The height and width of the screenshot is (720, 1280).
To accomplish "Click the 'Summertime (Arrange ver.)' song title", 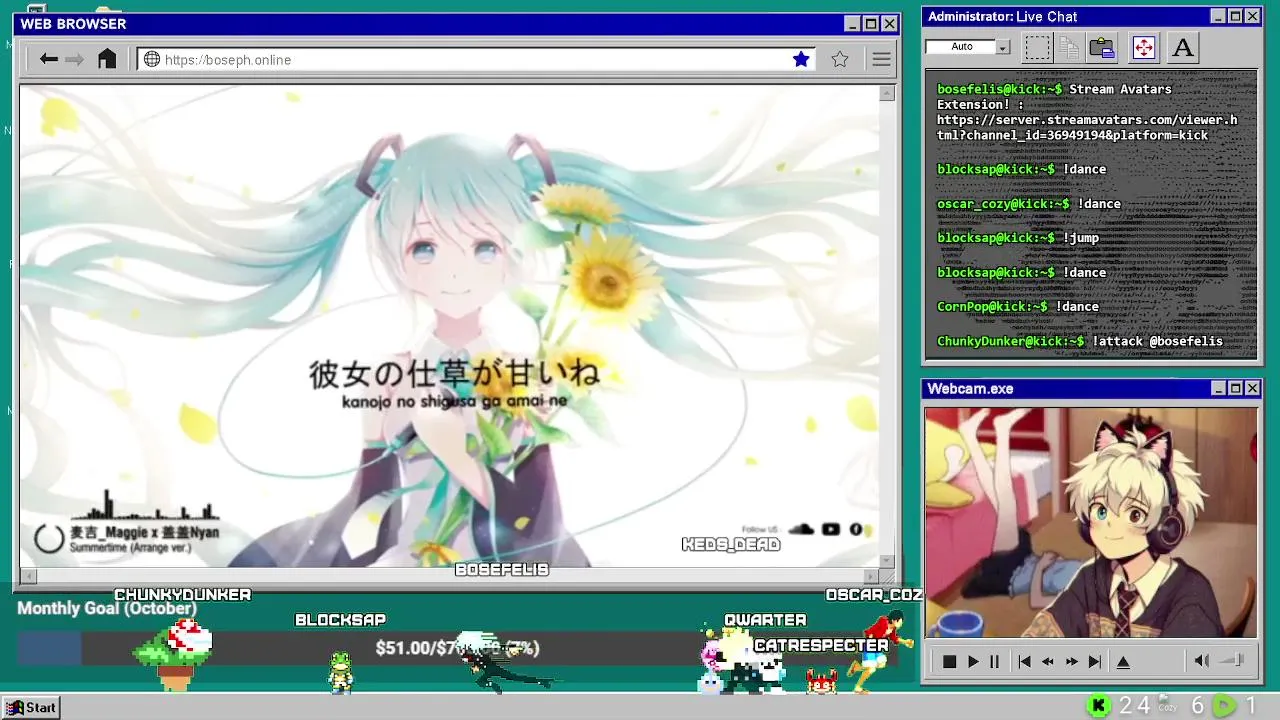I will pos(130,548).
